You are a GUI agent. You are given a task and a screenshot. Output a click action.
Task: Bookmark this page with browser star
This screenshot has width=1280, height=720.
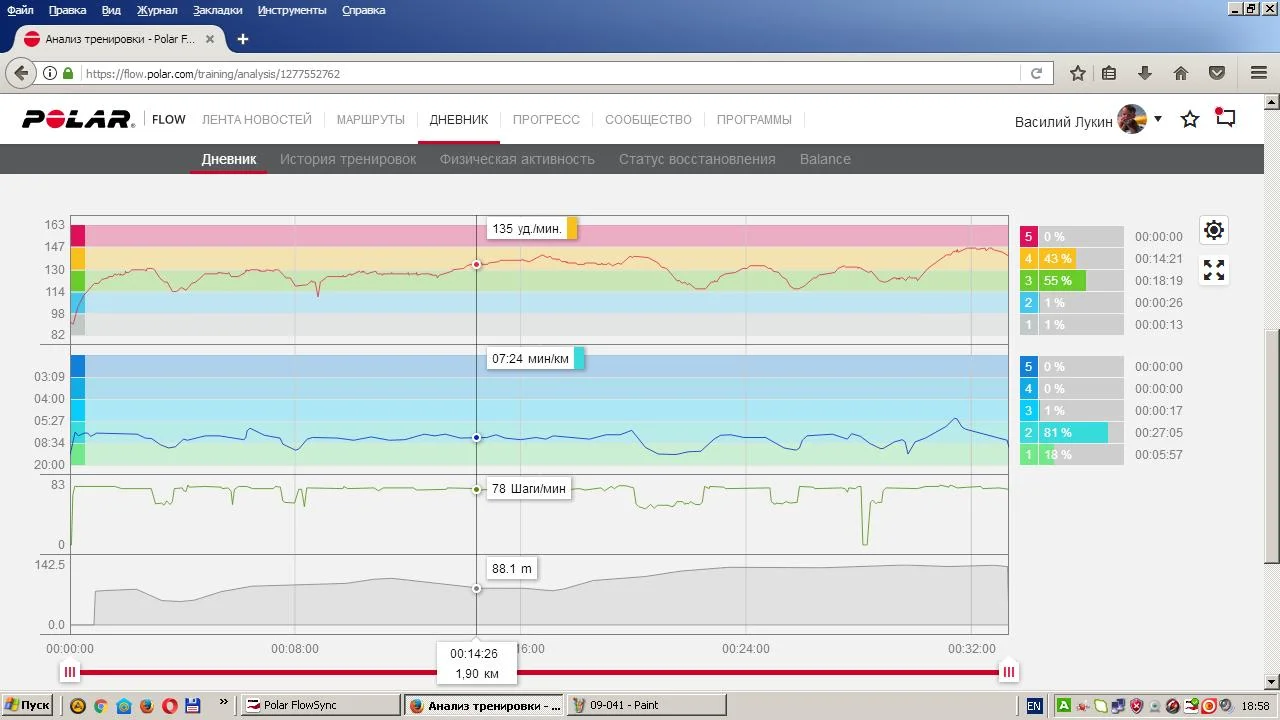click(x=1077, y=73)
